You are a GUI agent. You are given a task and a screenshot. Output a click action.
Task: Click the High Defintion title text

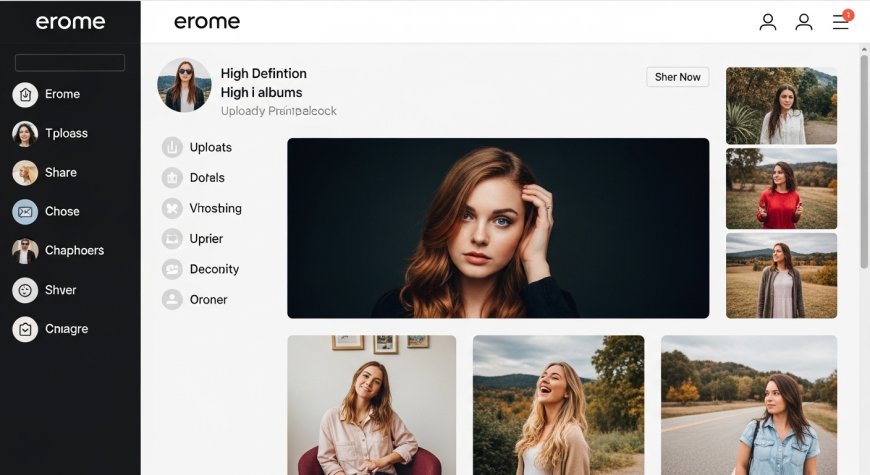click(x=264, y=74)
